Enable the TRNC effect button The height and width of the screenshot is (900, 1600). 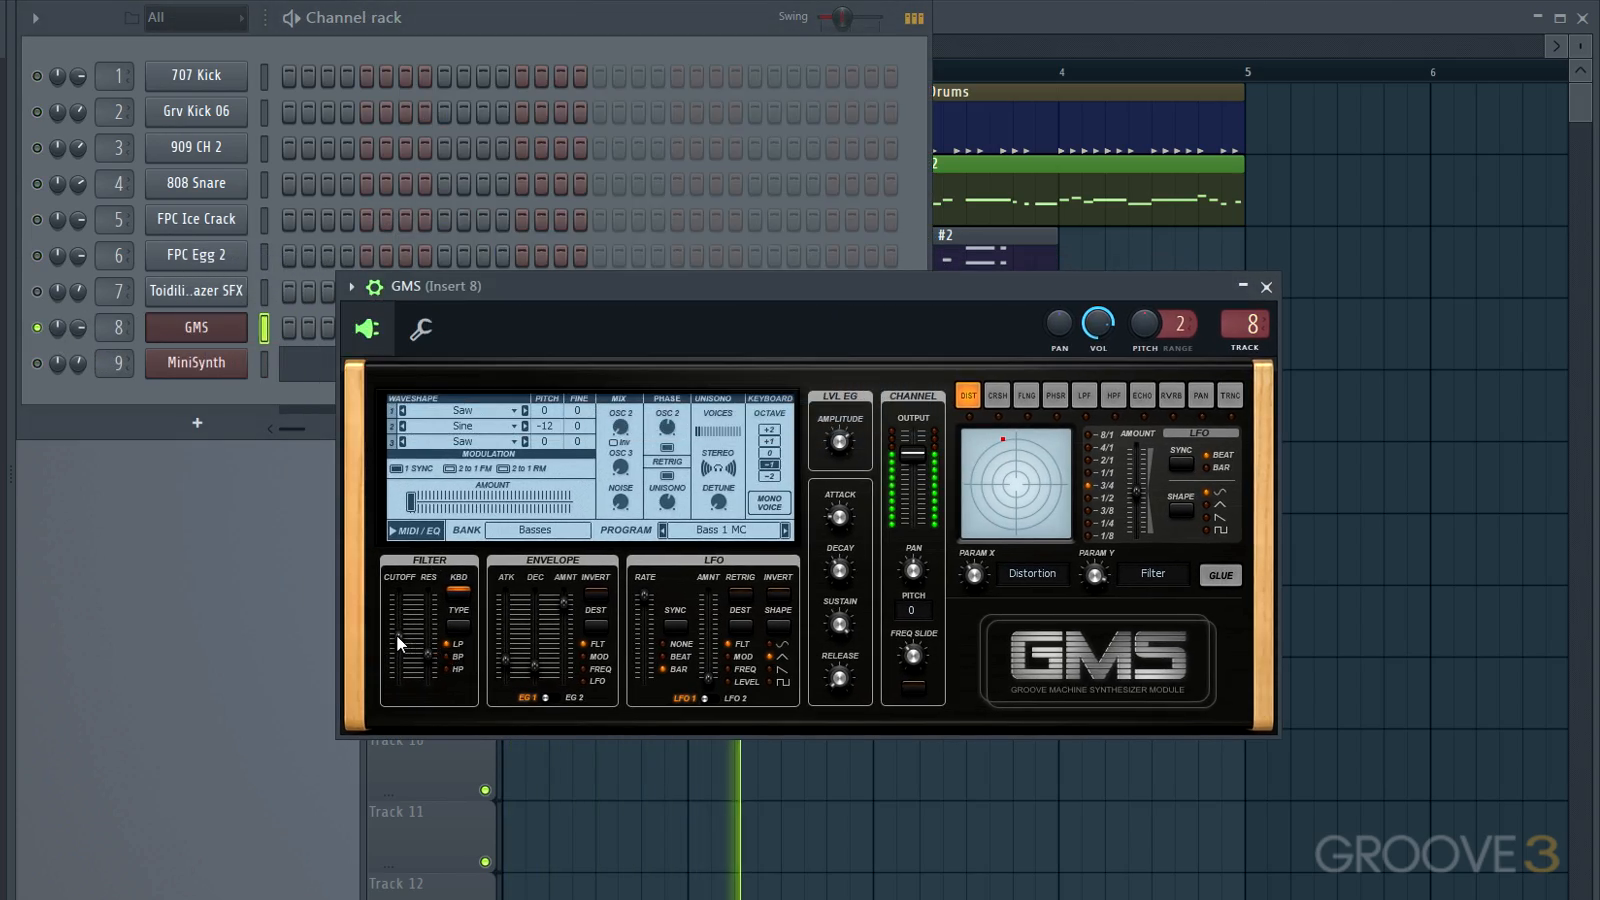click(1230, 396)
